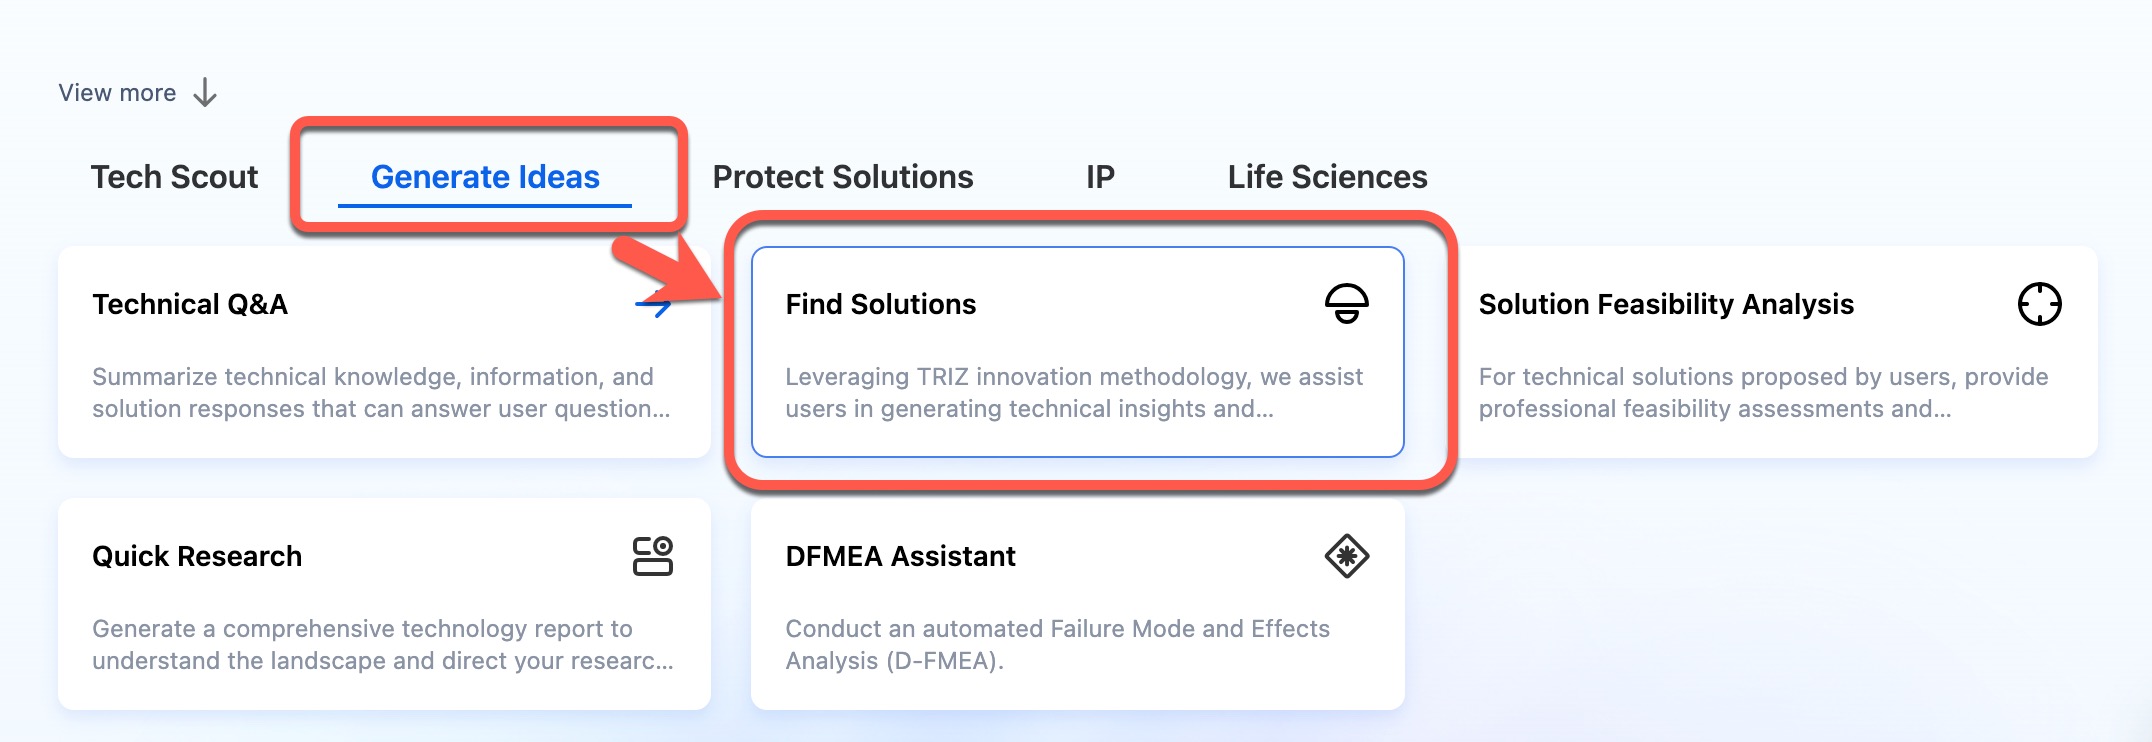The image size is (2152, 742).
Task: Click the Quick Research report icon
Action: 652,556
